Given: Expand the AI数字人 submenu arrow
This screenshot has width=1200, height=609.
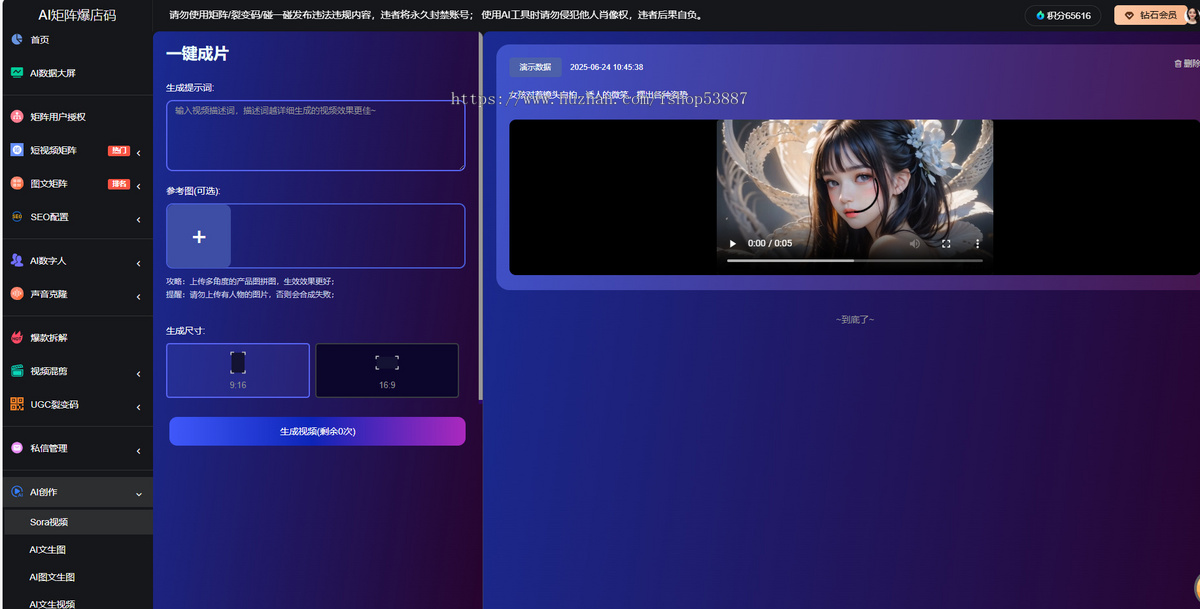Looking at the screenshot, I should (138, 263).
